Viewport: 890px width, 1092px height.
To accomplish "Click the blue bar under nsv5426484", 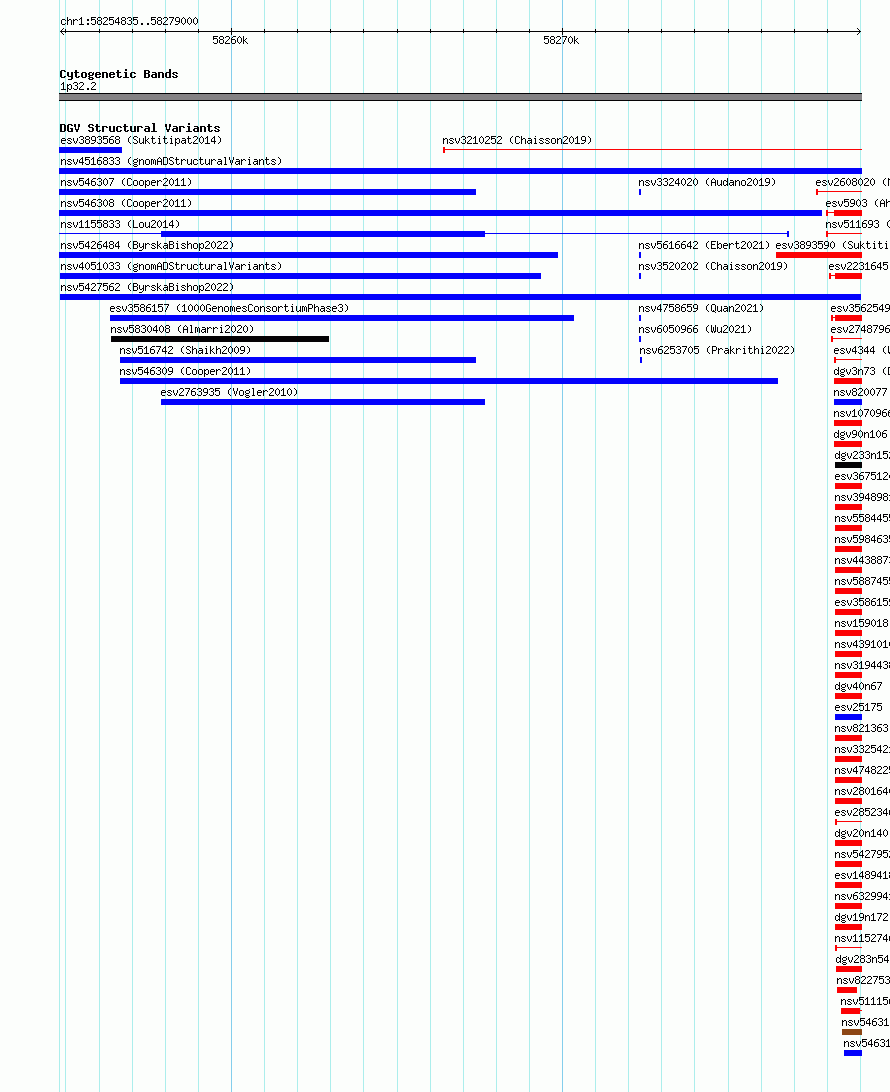I will click(x=309, y=255).
